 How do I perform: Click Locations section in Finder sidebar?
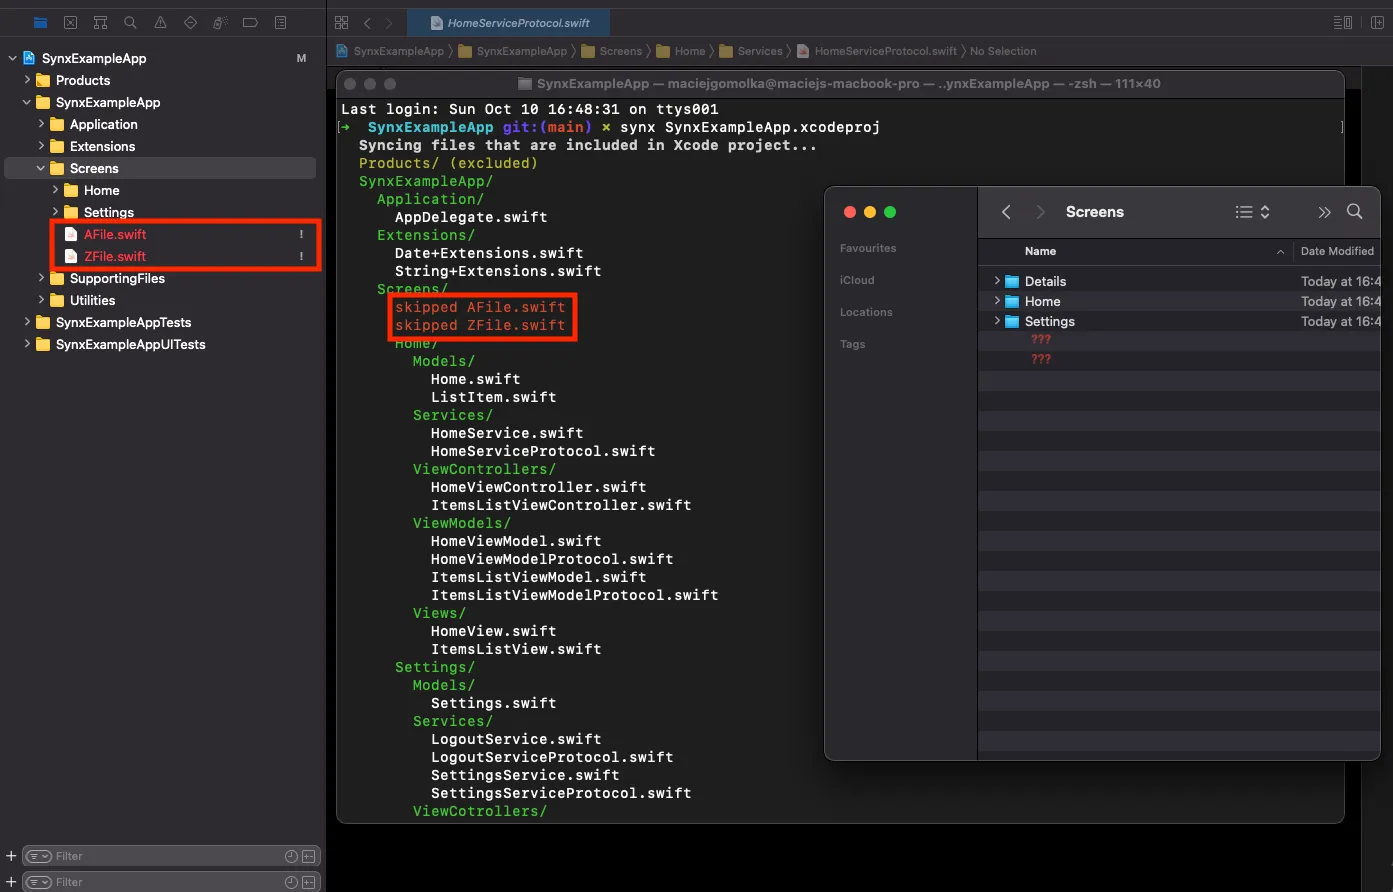[866, 312]
